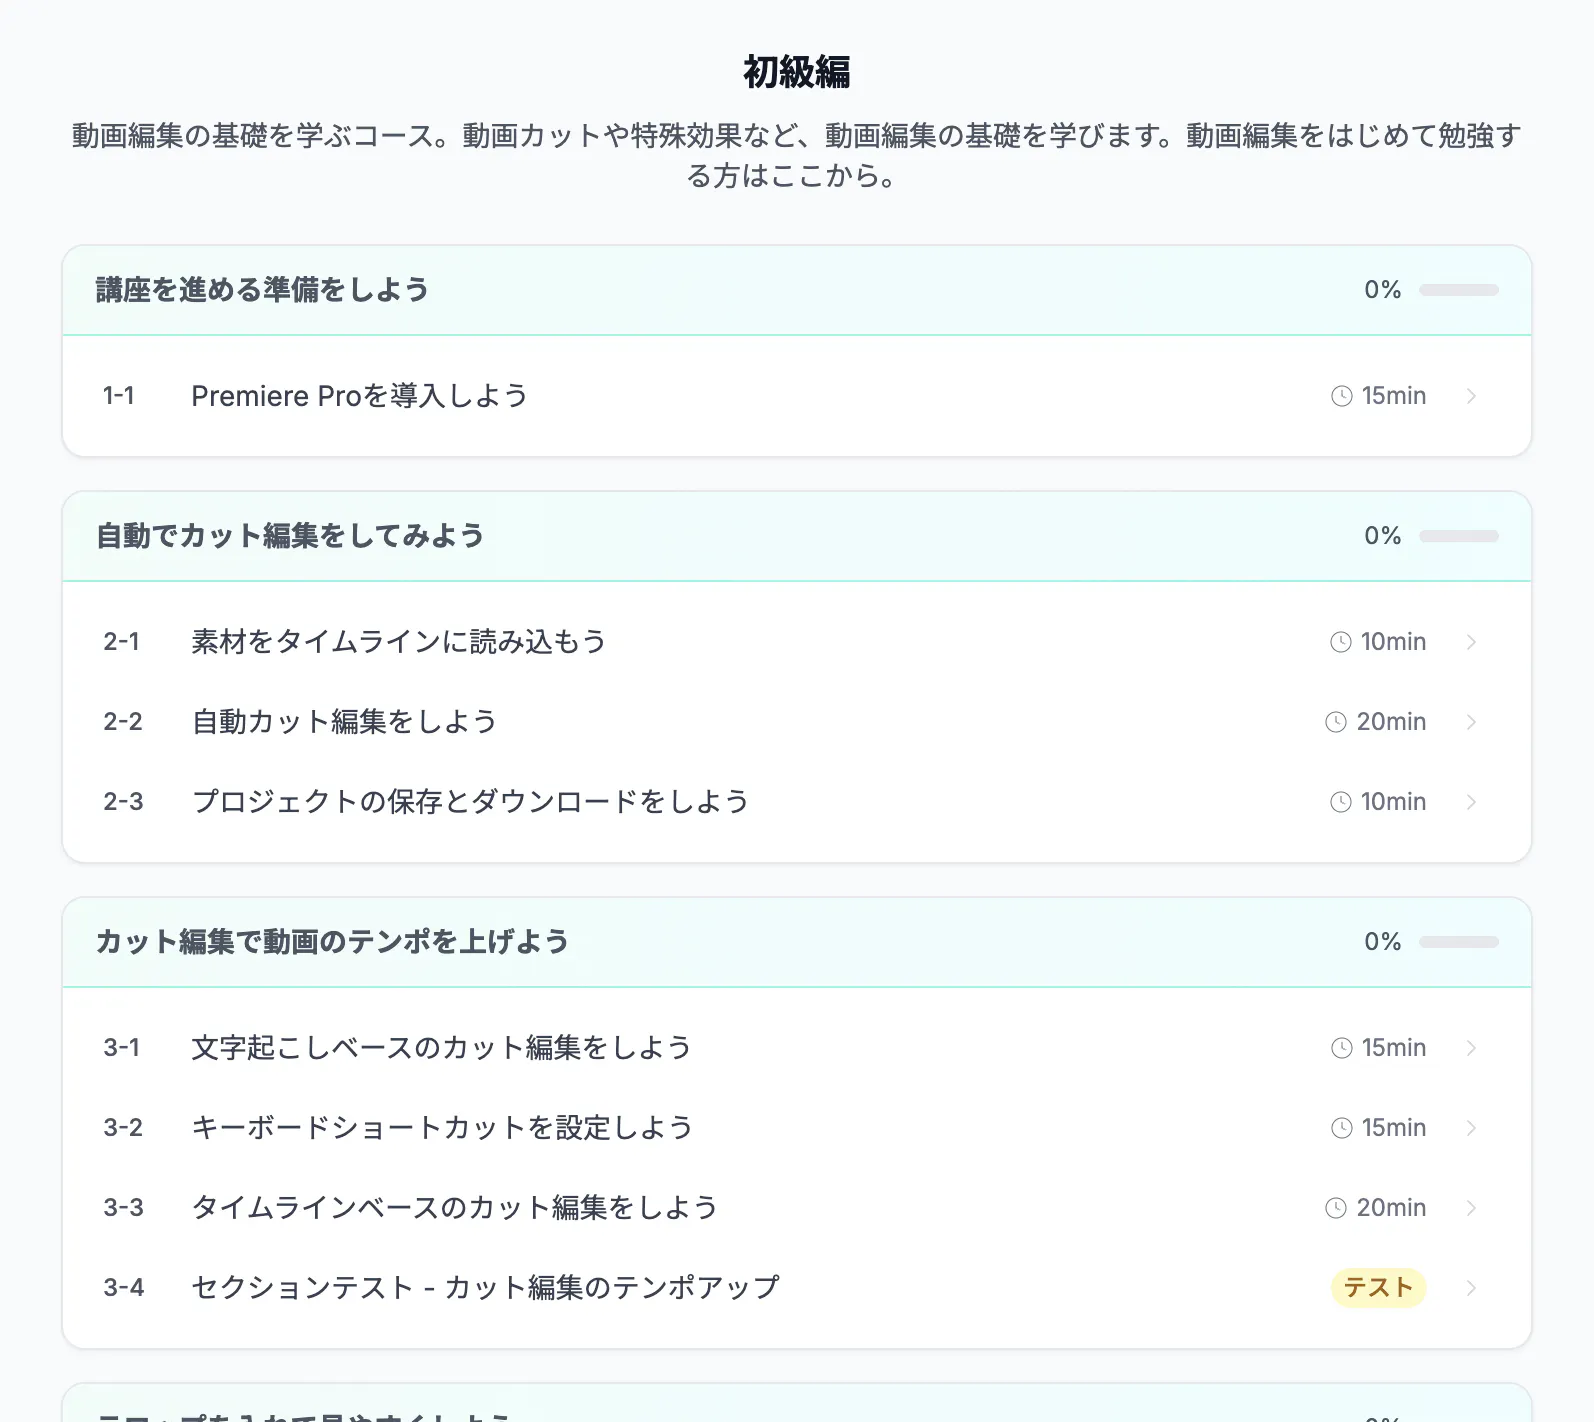Open lesson キーボードショートカットを設定しよう
This screenshot has width=1594, height=1422.
click(441, 1128)
